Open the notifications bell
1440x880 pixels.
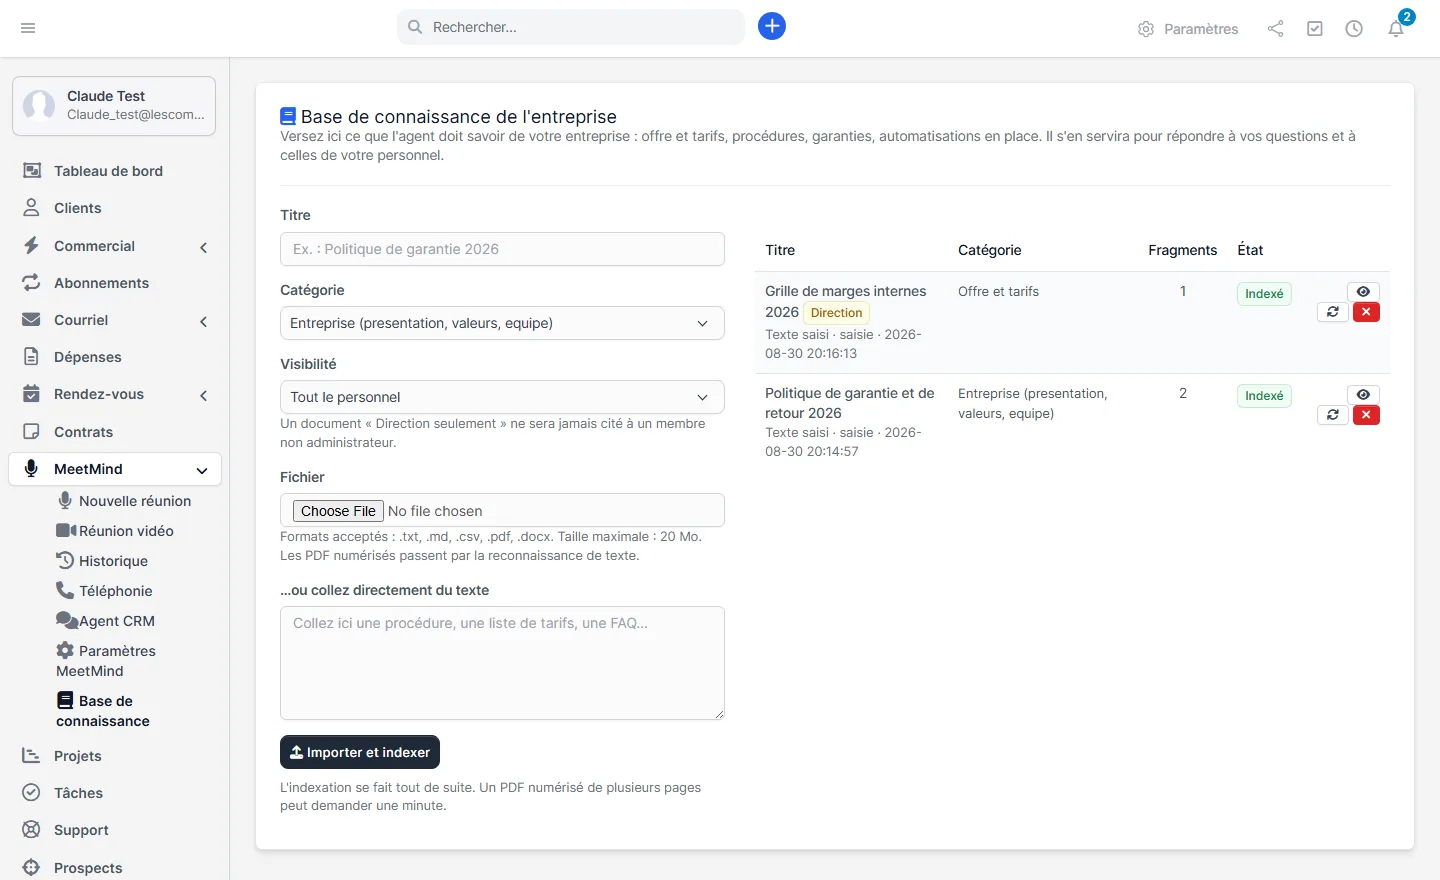(1396, 29)
